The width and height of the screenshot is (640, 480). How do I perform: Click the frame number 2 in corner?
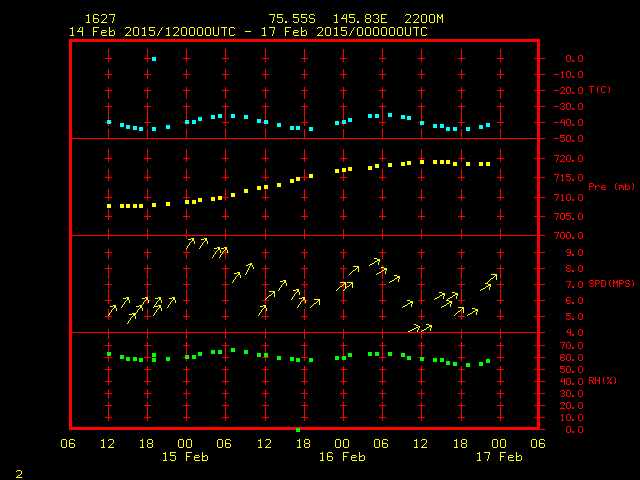pyautogui.click(x=18, y=471)
